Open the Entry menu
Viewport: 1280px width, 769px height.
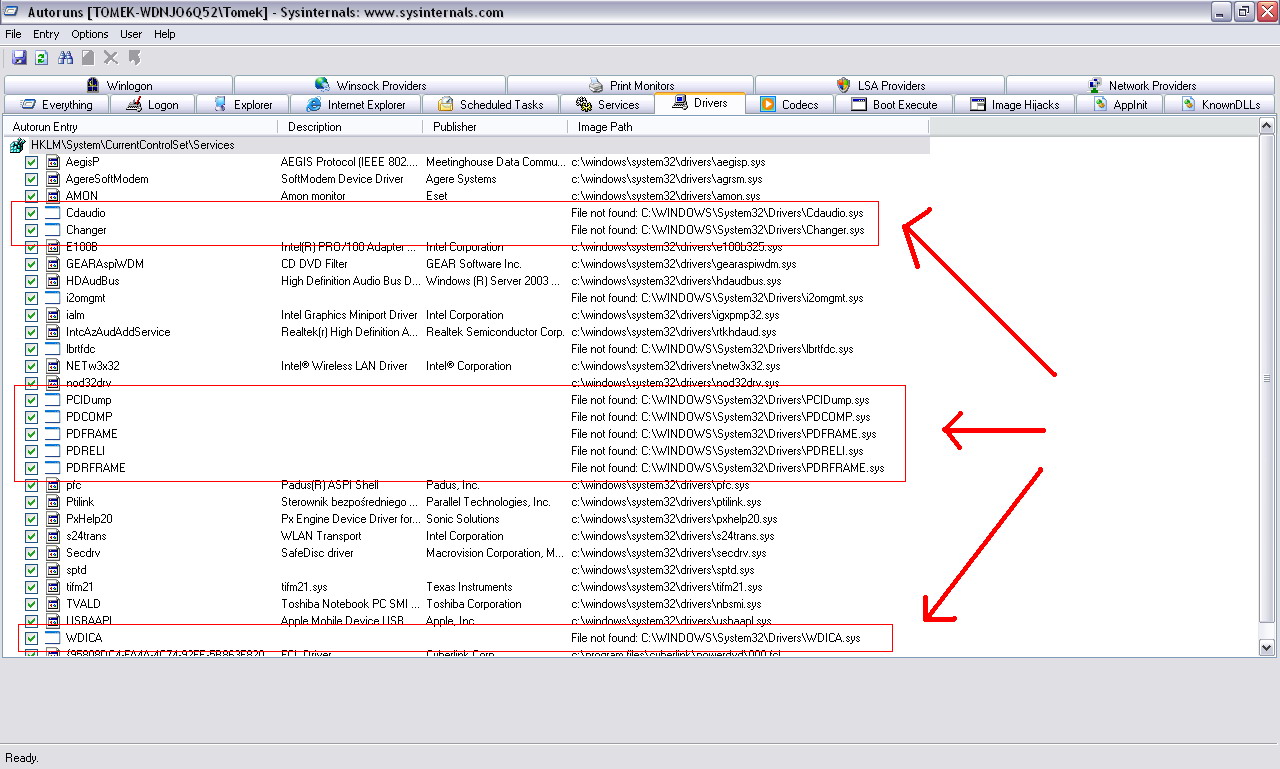point(46,34)
